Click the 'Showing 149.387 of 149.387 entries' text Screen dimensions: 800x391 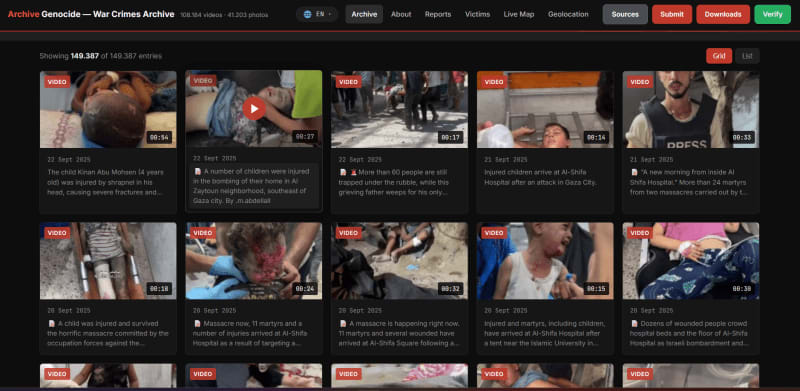click(101, 56)
